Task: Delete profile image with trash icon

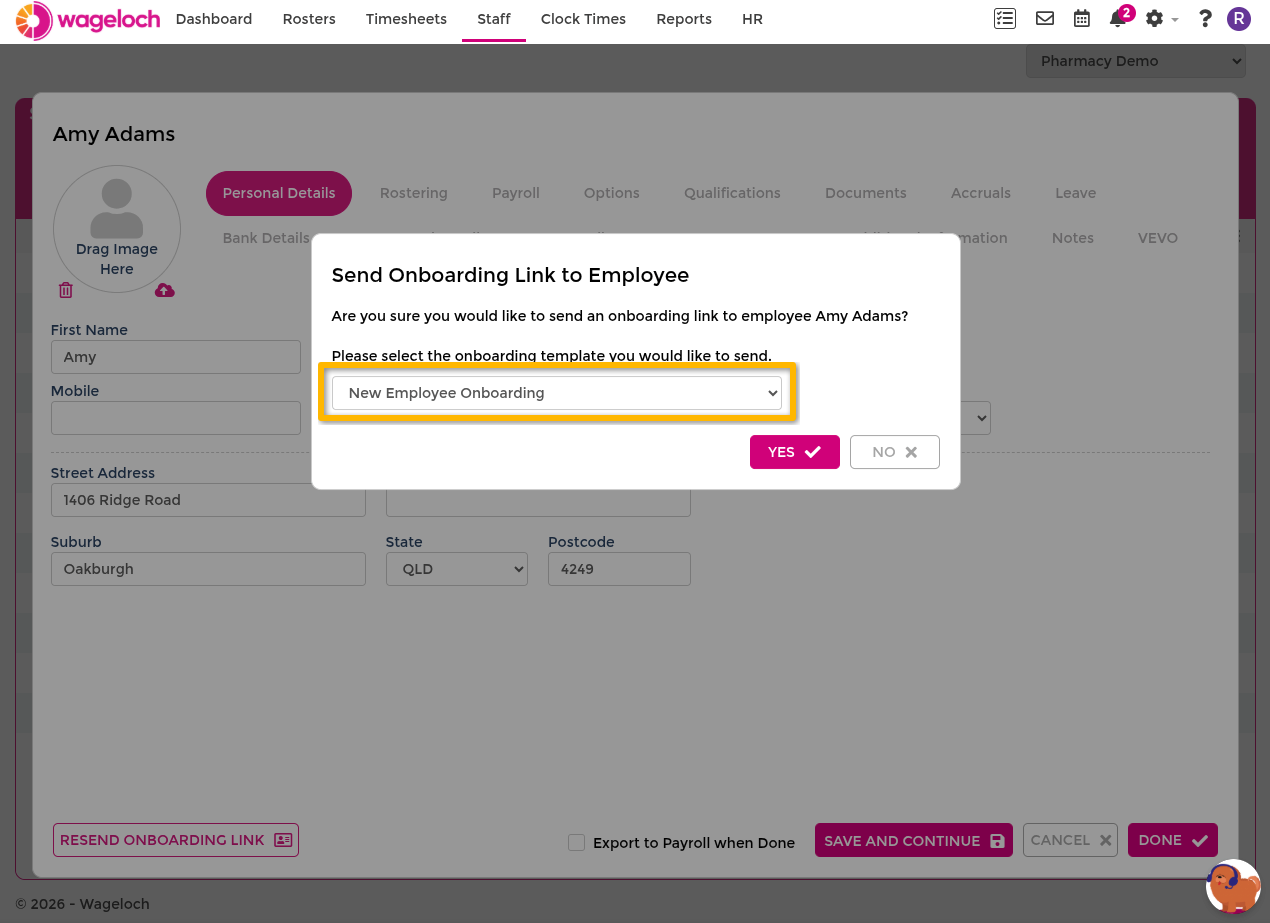Action: [x=66, y=290]
